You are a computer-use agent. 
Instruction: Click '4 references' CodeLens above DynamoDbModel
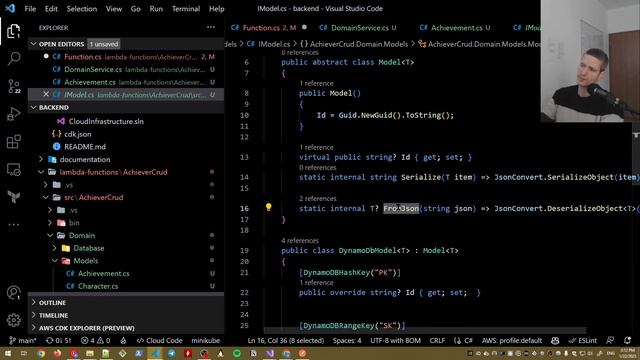click(300, 240)
